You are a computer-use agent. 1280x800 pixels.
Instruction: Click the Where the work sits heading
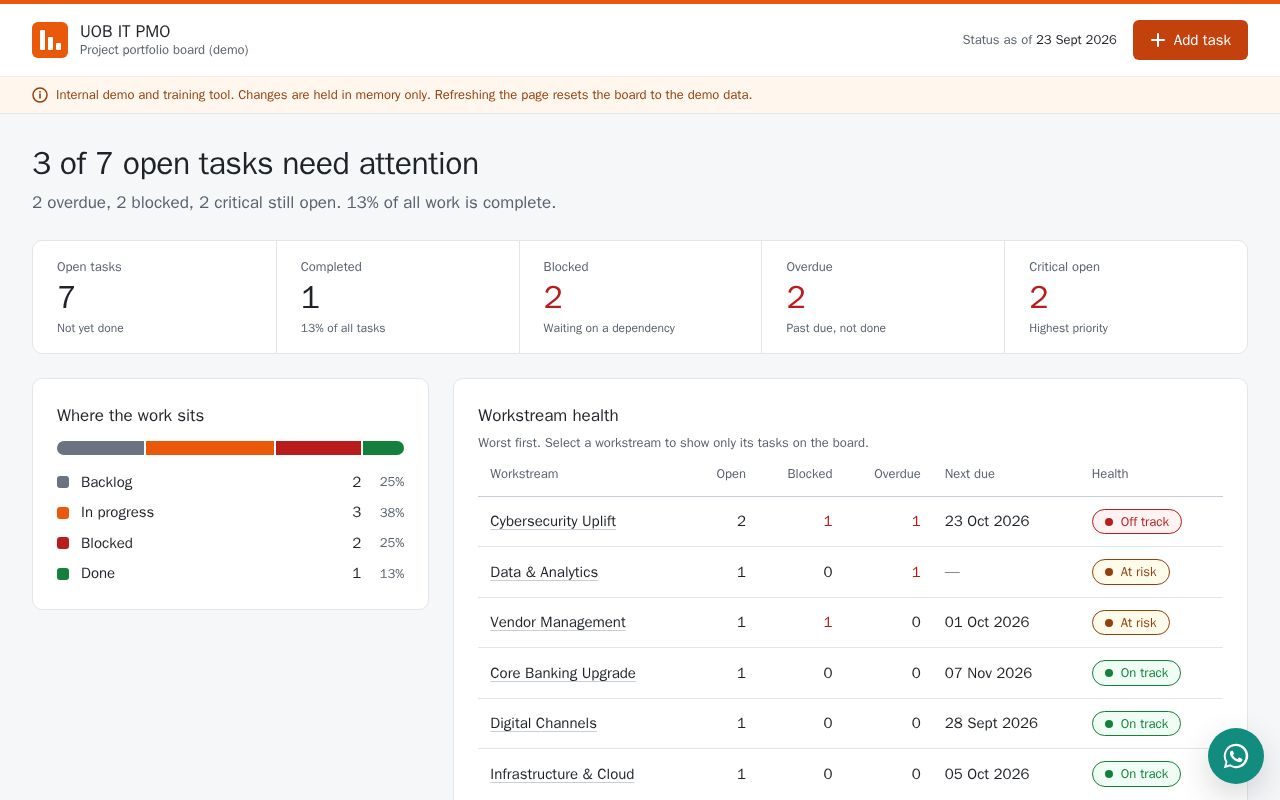pyautogui.click(x=130, y=416)
